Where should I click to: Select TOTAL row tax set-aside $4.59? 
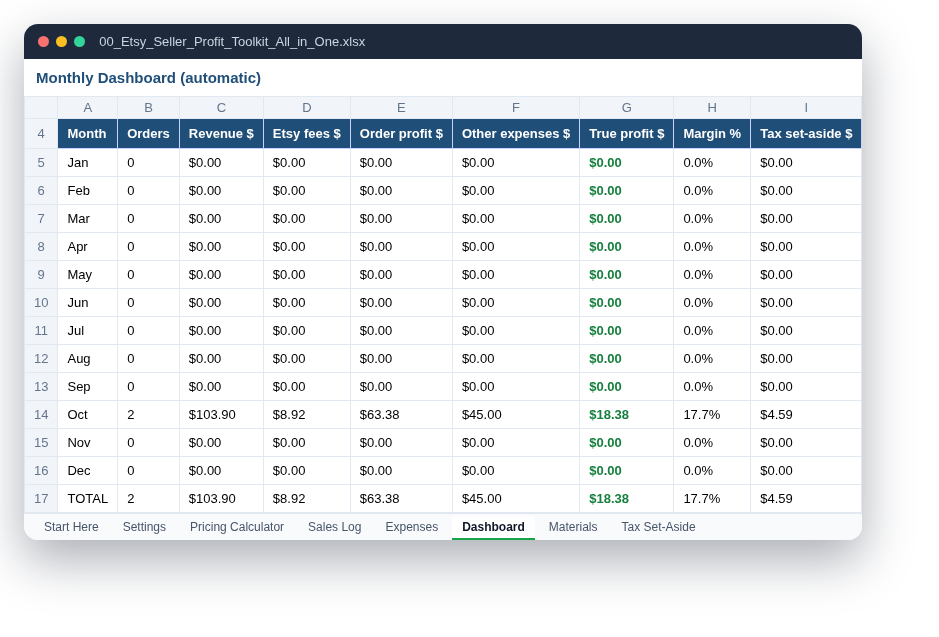tap(806, 499)
